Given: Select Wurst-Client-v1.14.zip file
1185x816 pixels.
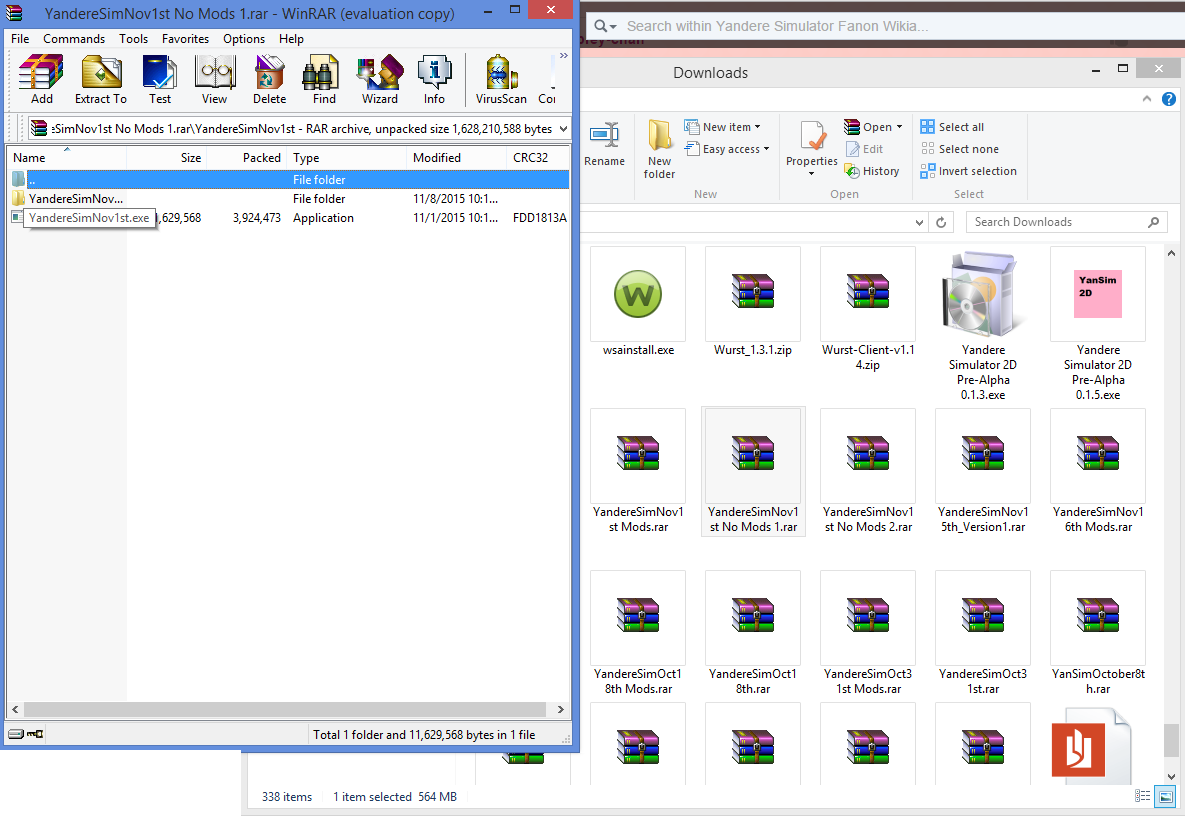Looking at the screenshot, I should [868, 310].
